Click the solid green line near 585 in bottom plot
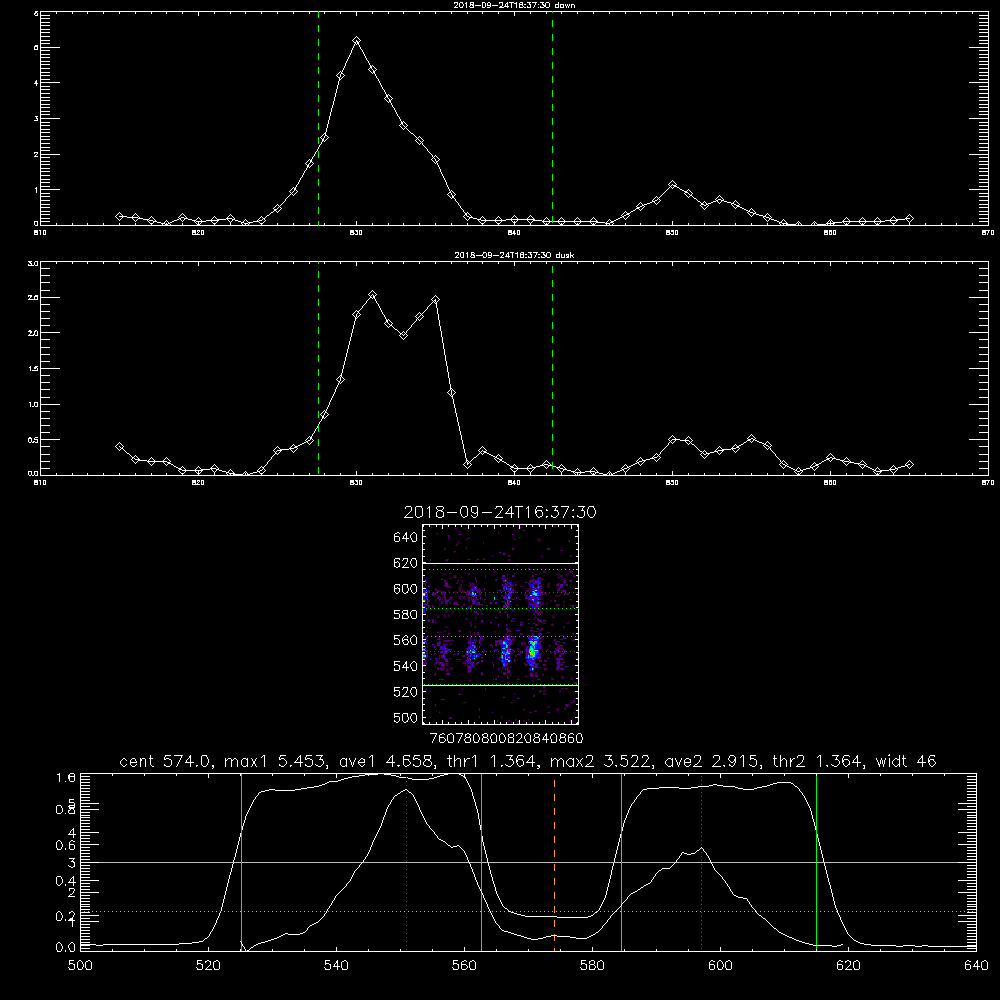Viewport: 1000px width, 1000px height. [621, 862]
